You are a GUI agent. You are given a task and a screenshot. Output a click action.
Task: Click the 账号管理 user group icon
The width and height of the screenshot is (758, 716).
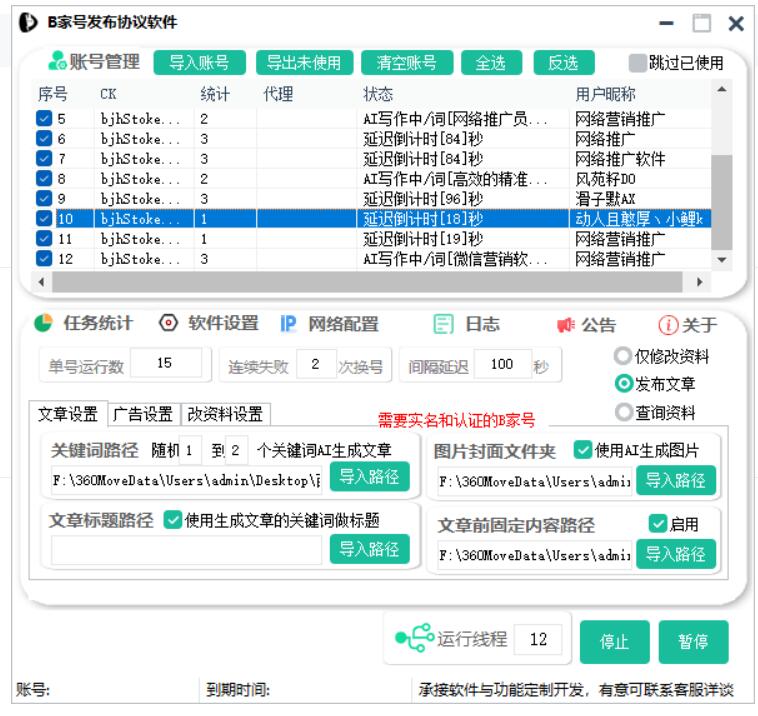pos(57,62)
